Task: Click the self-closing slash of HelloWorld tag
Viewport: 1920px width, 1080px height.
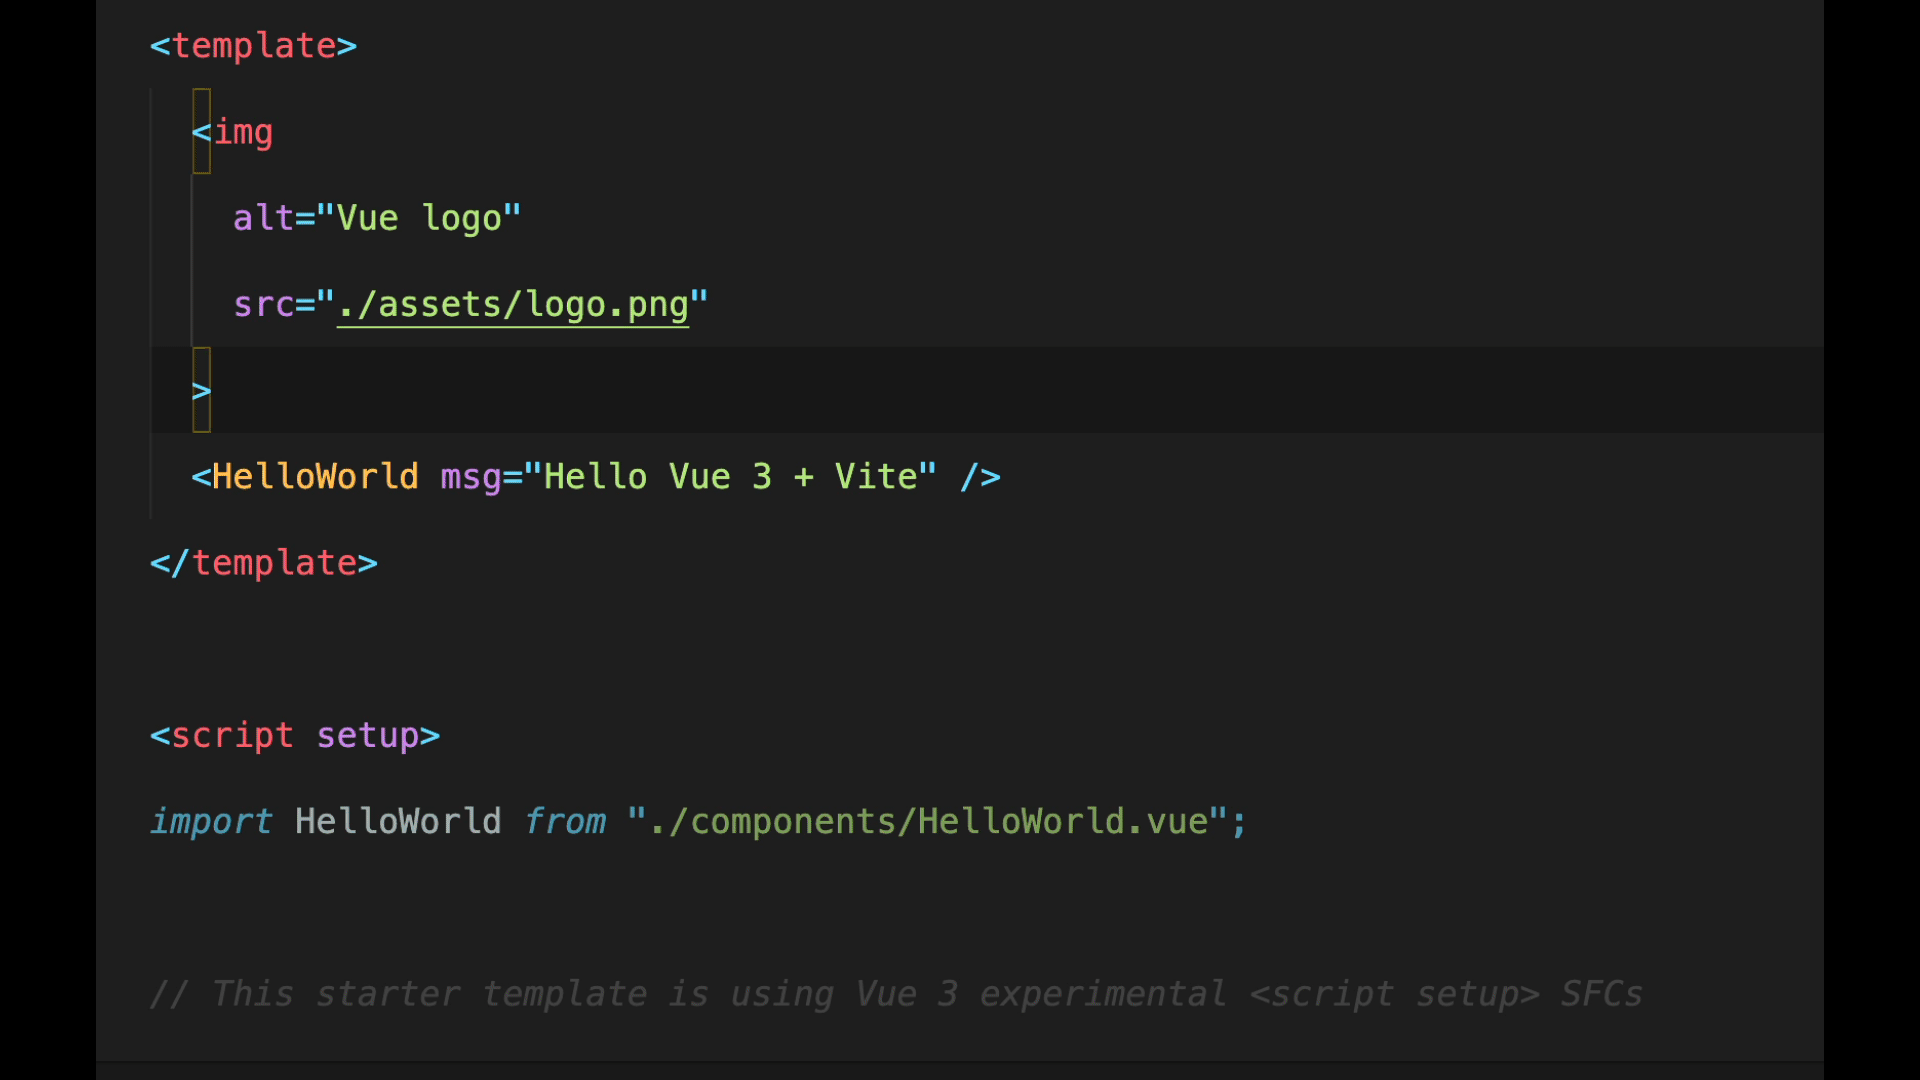Action: click(x=969, y=477)
